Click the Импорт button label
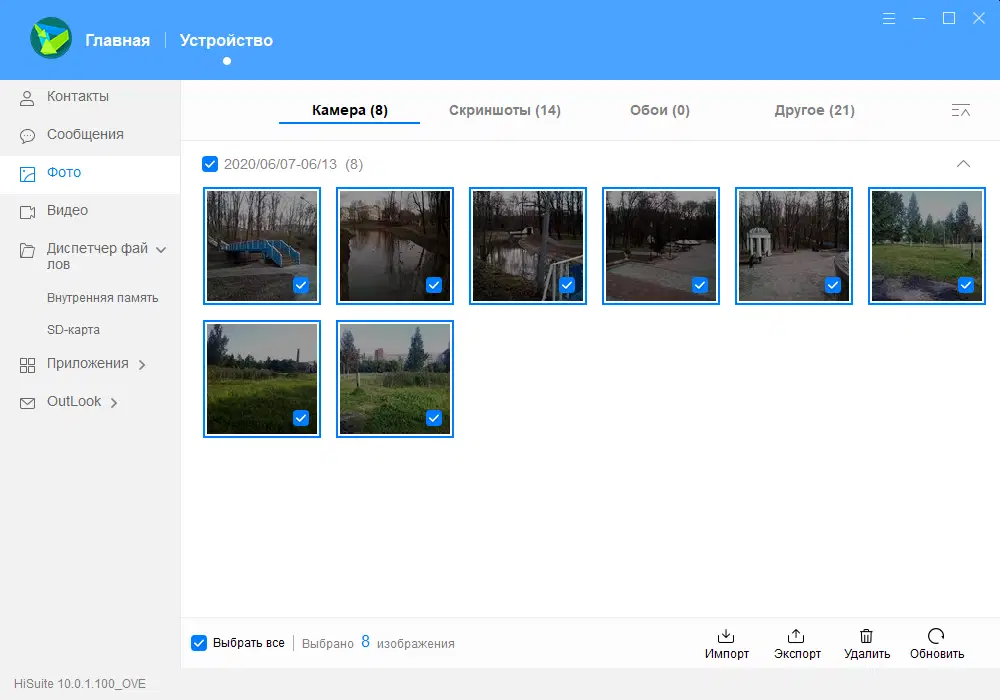 pos(726,654)
